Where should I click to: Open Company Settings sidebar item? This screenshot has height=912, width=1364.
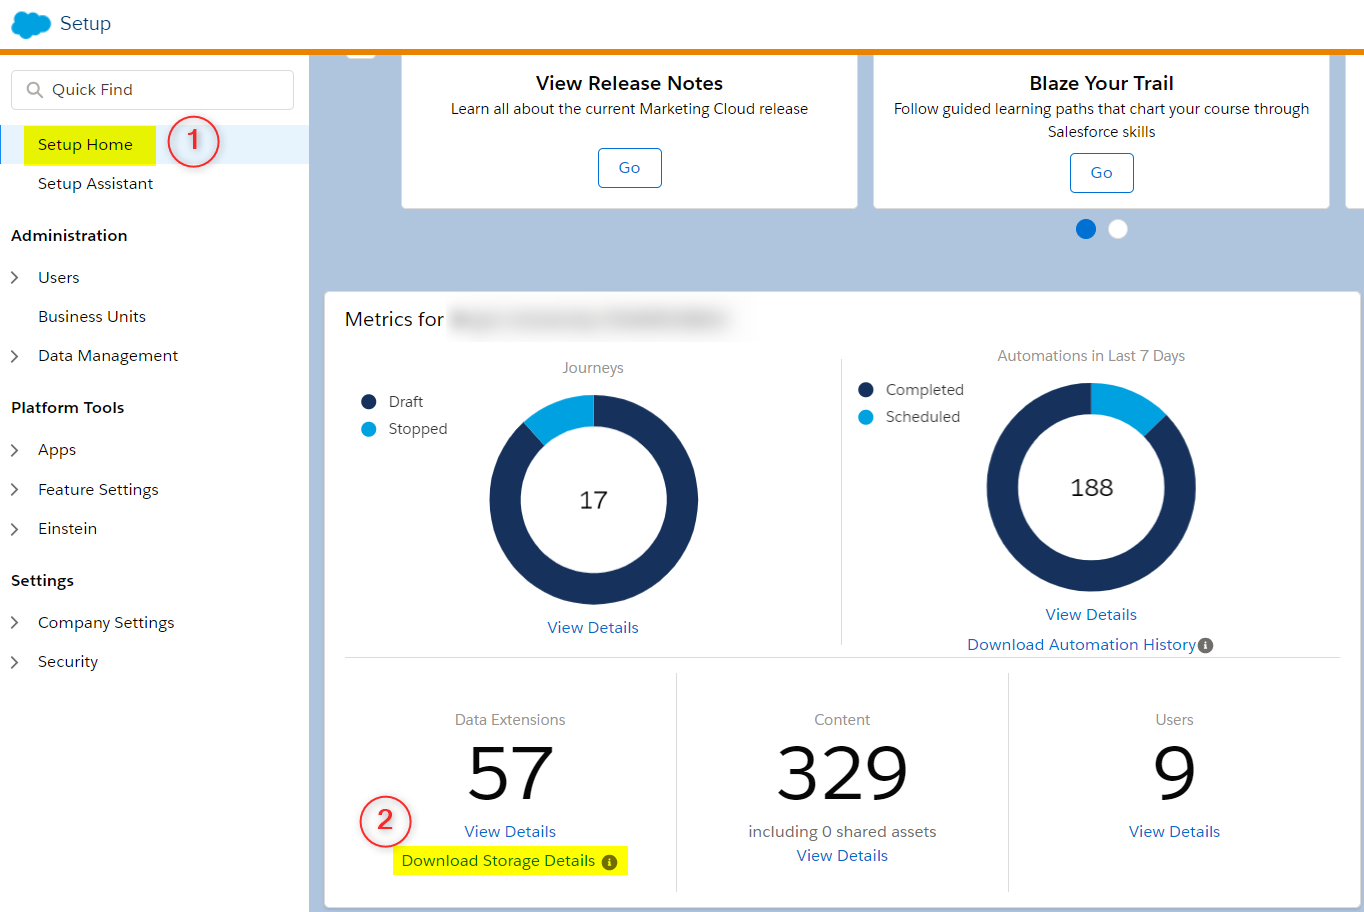pos(106,623)
